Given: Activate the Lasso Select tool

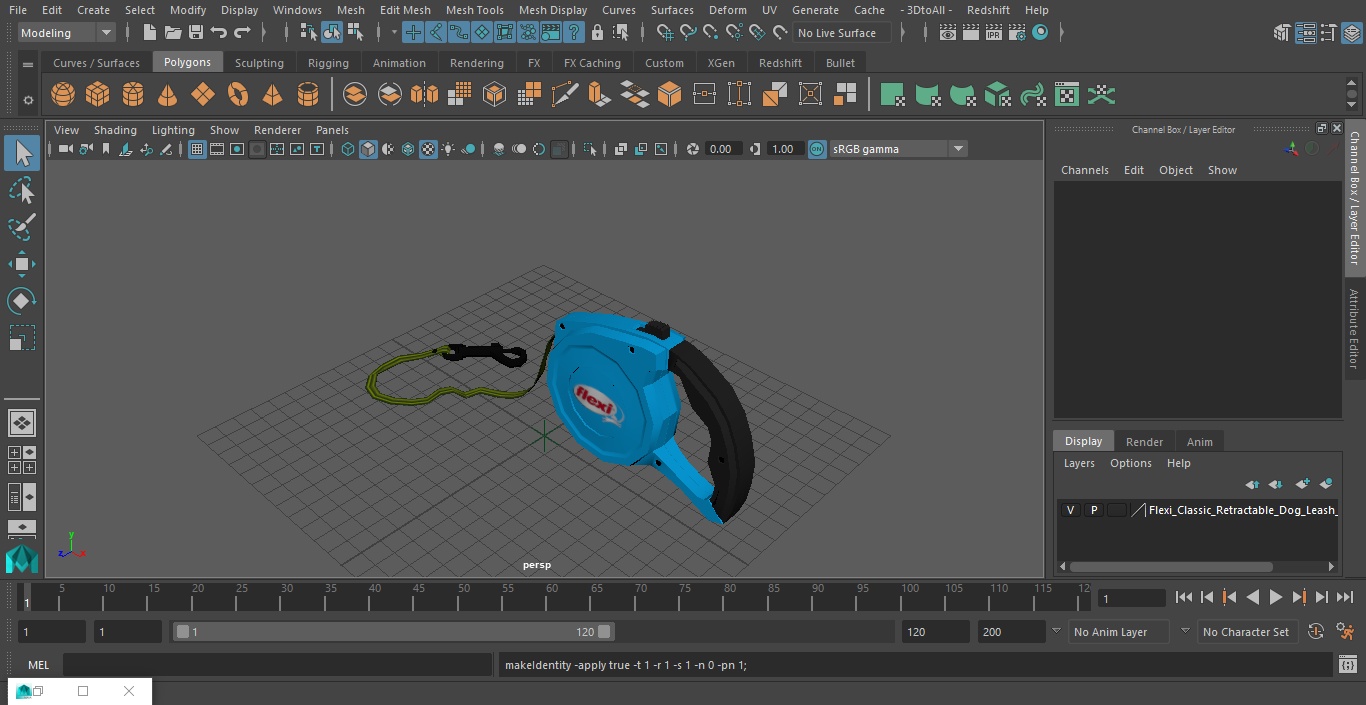Looking at the screenshot, I should point(22,190).
